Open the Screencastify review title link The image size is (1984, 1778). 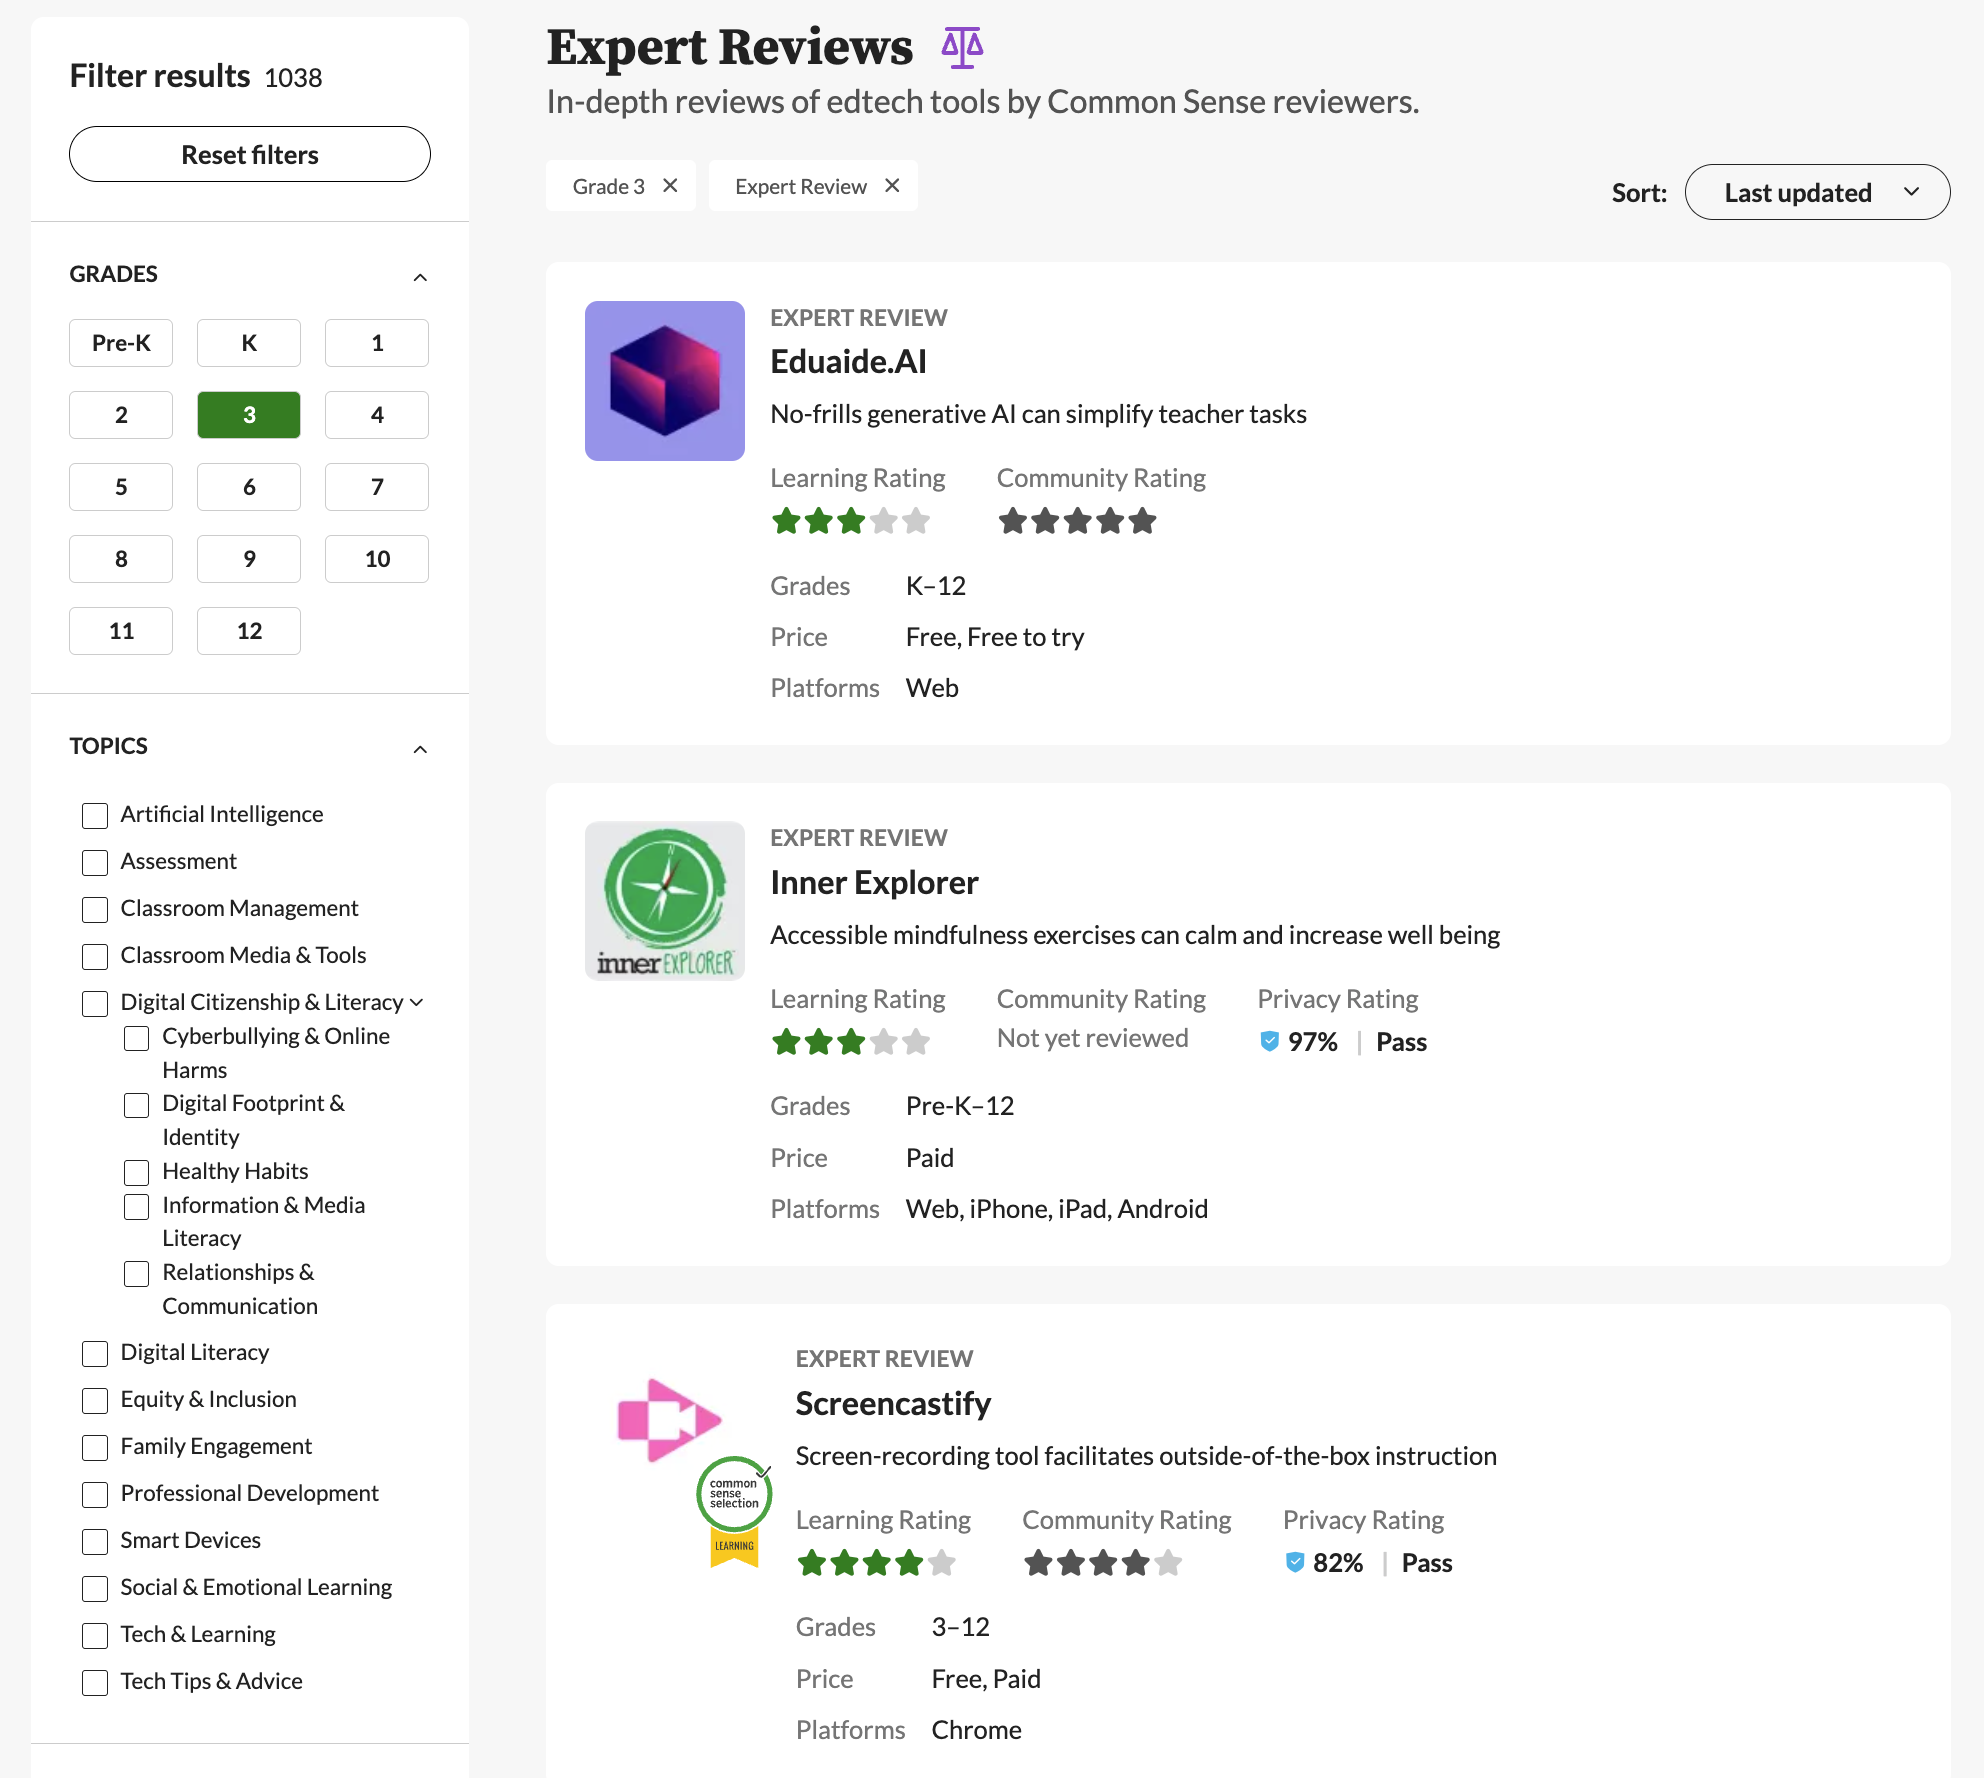point(892,1403)
